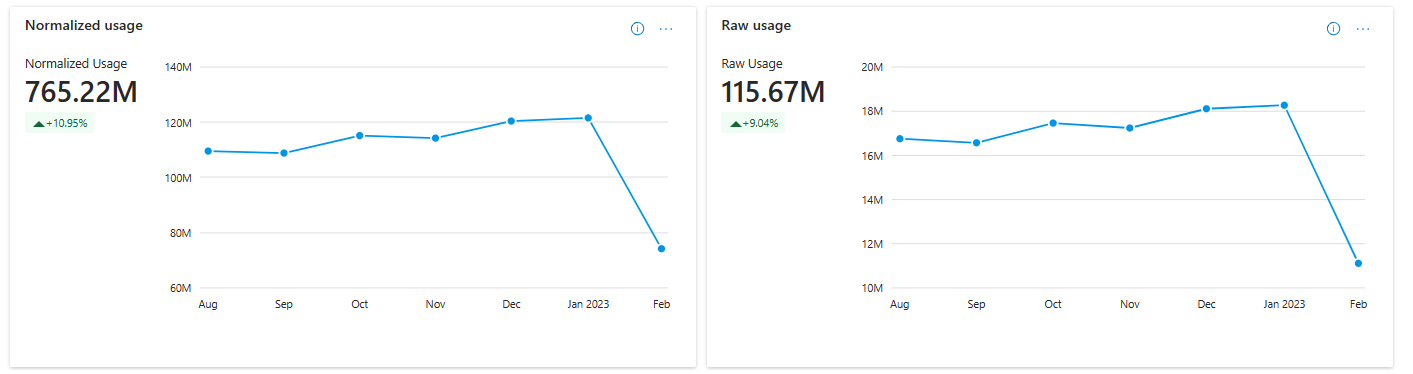Click the 765.22M normalized usage value
The width and height of the screenshot is (1413, 374).
[81, 92]
